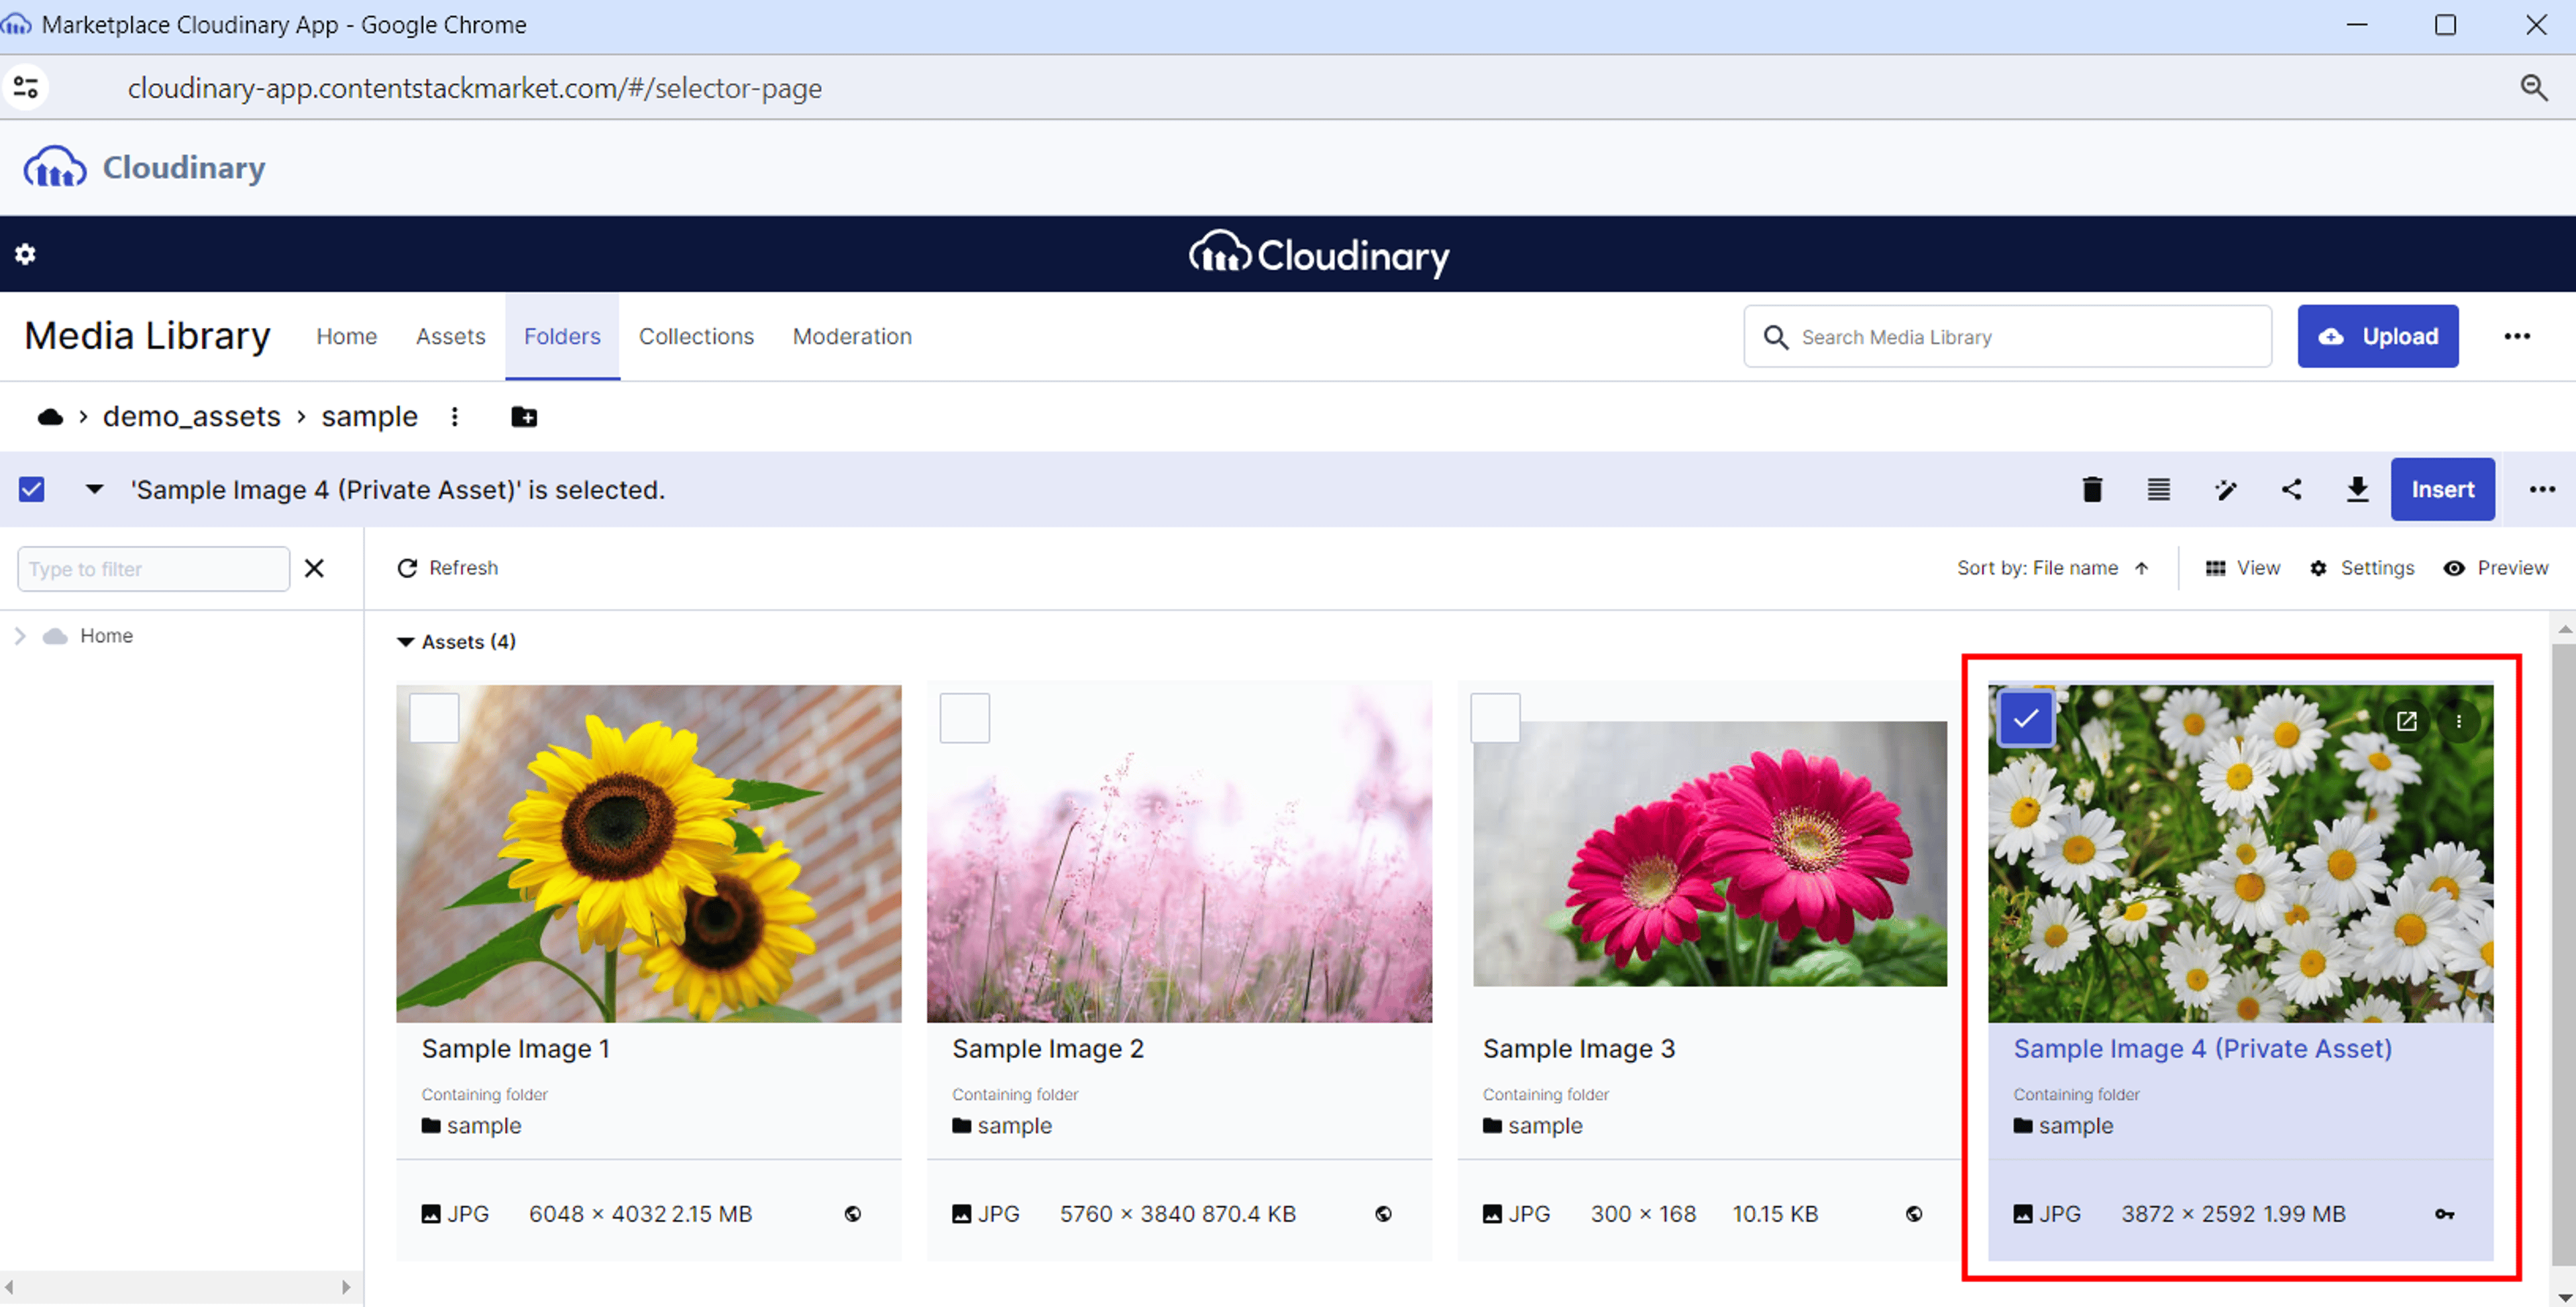
Task: Select the Home item in the folder tree
Action: click(x=106, y=636)
